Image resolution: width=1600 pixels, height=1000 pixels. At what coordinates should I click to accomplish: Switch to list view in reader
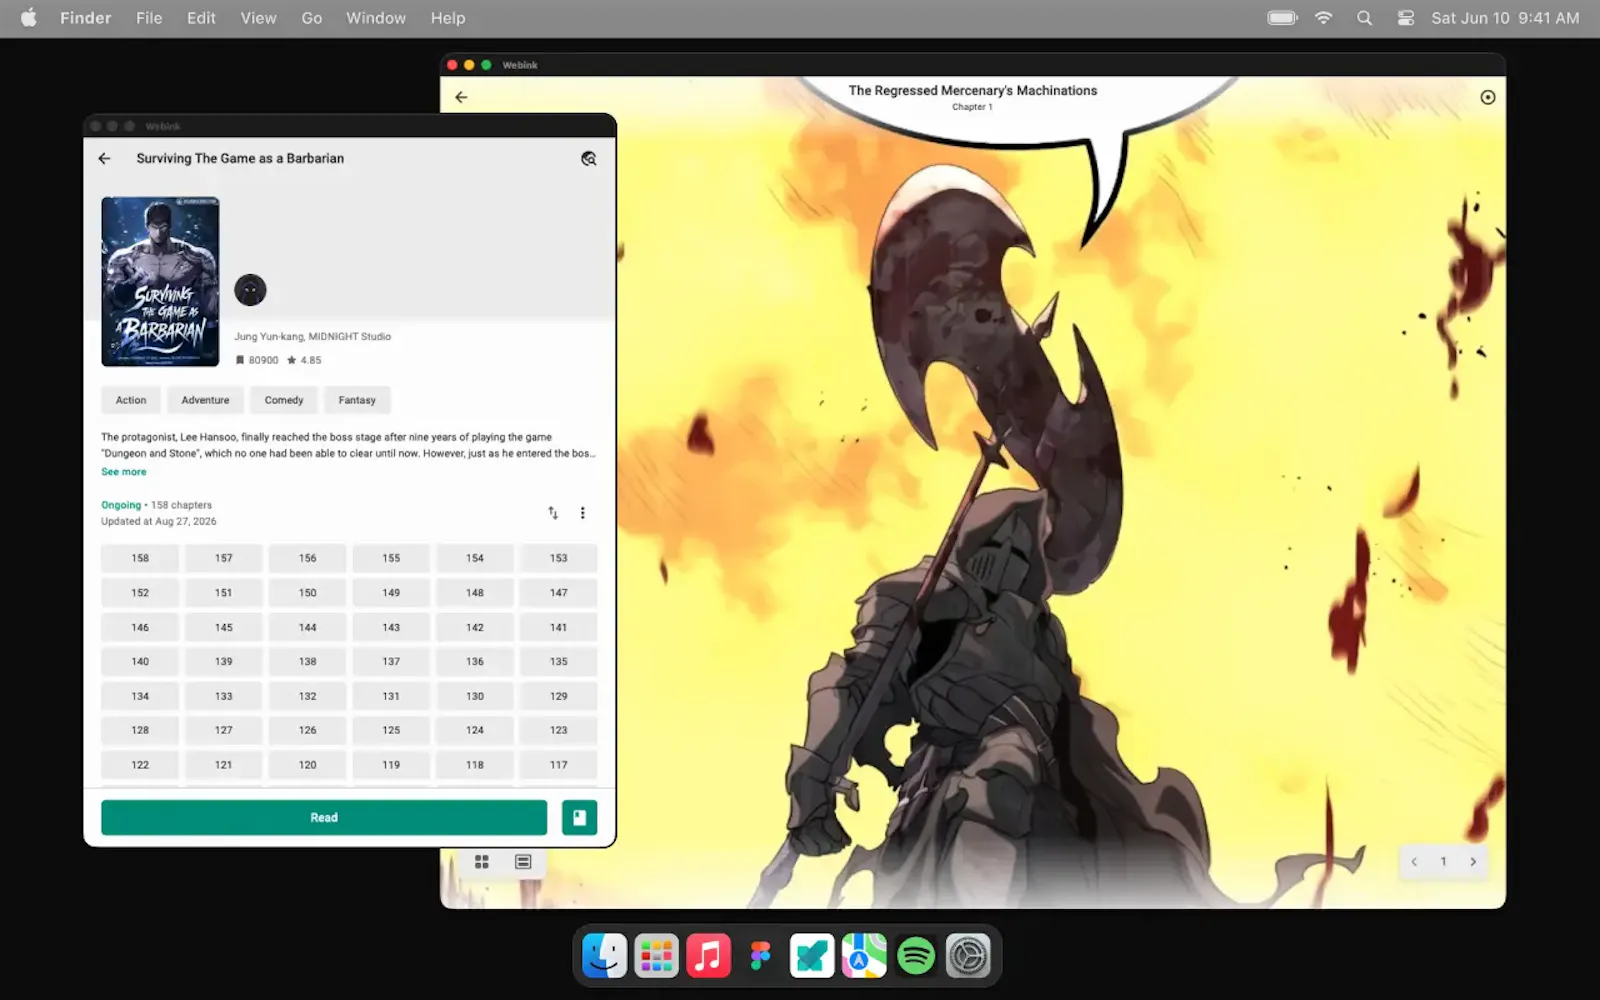click(523, 862)
